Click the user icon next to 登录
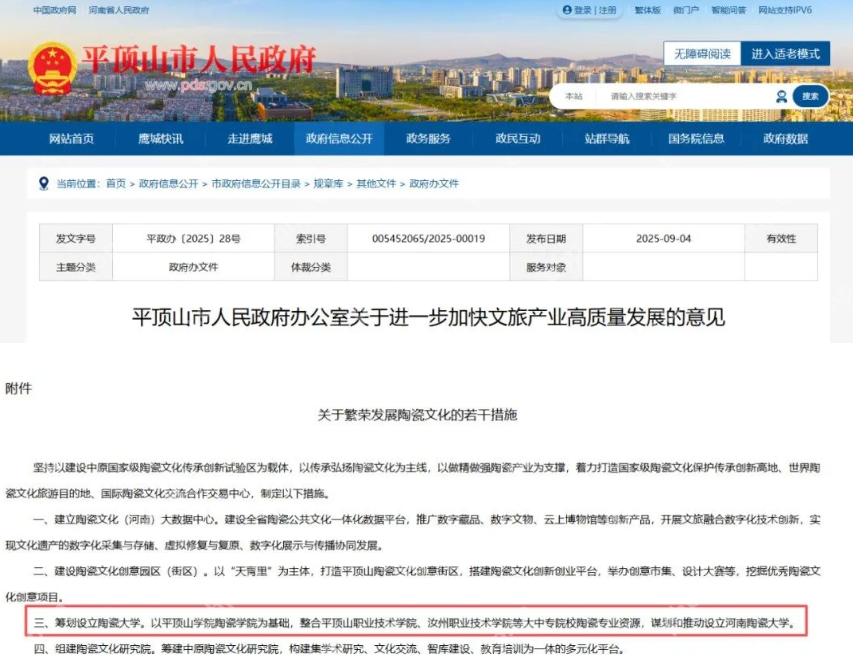This screenshot has width=853, height=670. pyautogui.click(x=569, y=12)
